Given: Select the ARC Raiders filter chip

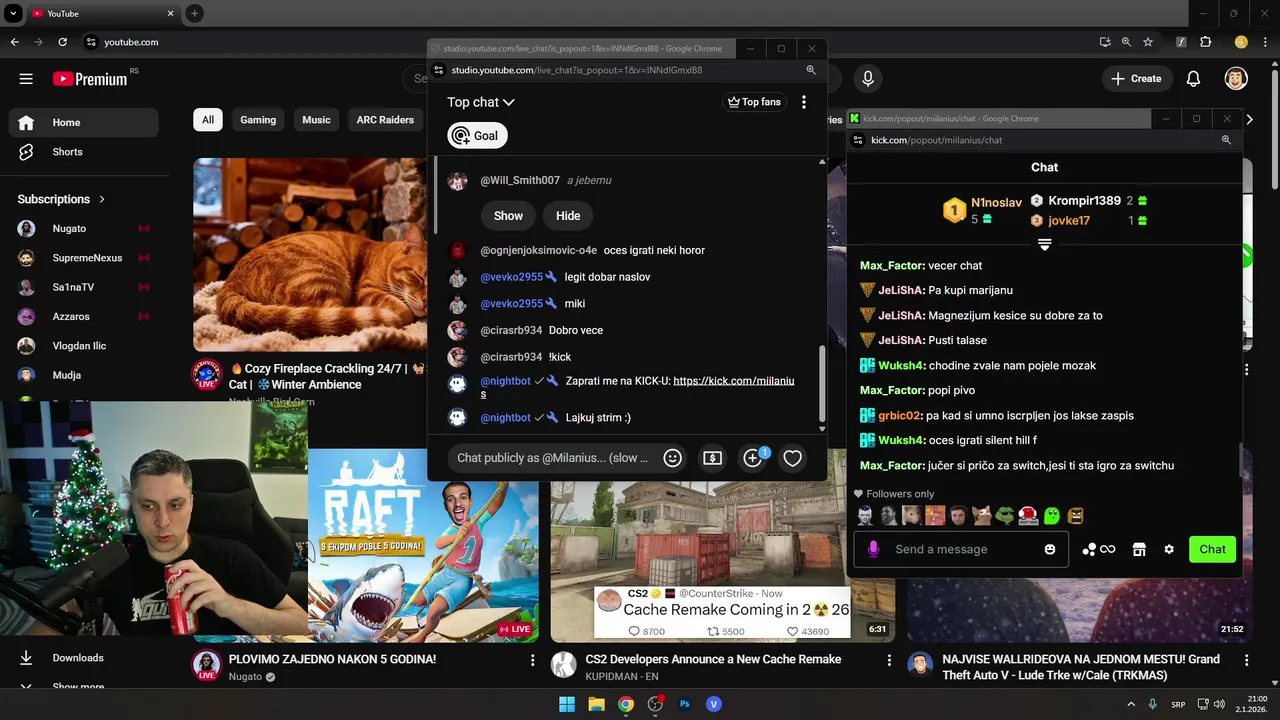Looking at the screenshot, I should tap(385, 120).
